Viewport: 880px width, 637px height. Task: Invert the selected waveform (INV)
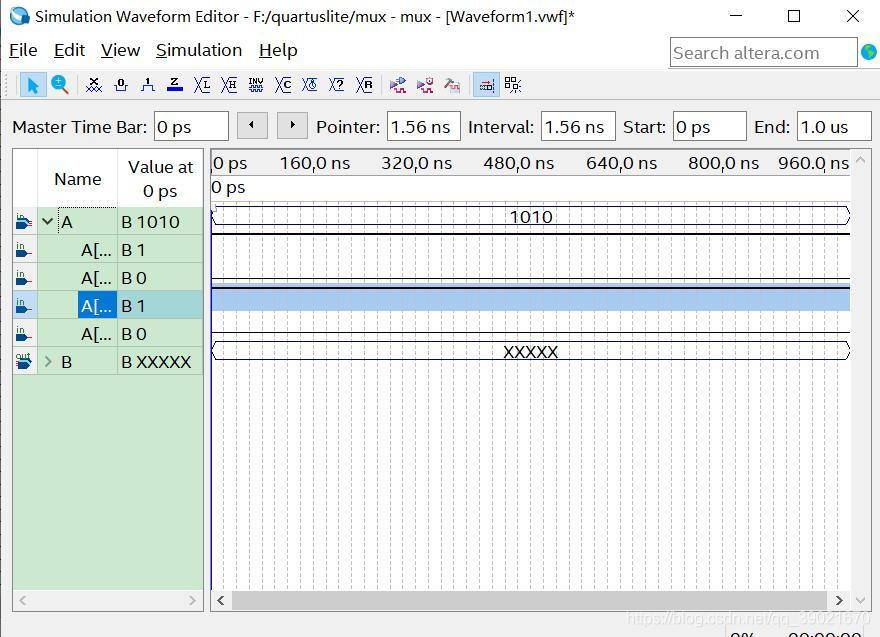click(x=256, y=85)
